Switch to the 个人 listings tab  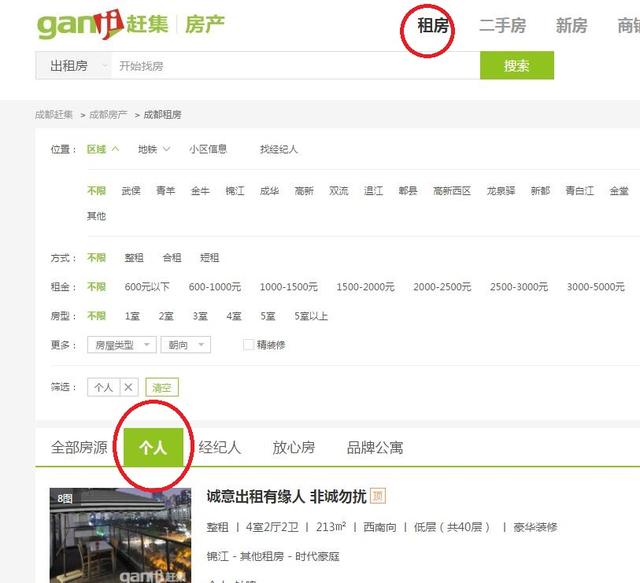click(x=153, y=447)
